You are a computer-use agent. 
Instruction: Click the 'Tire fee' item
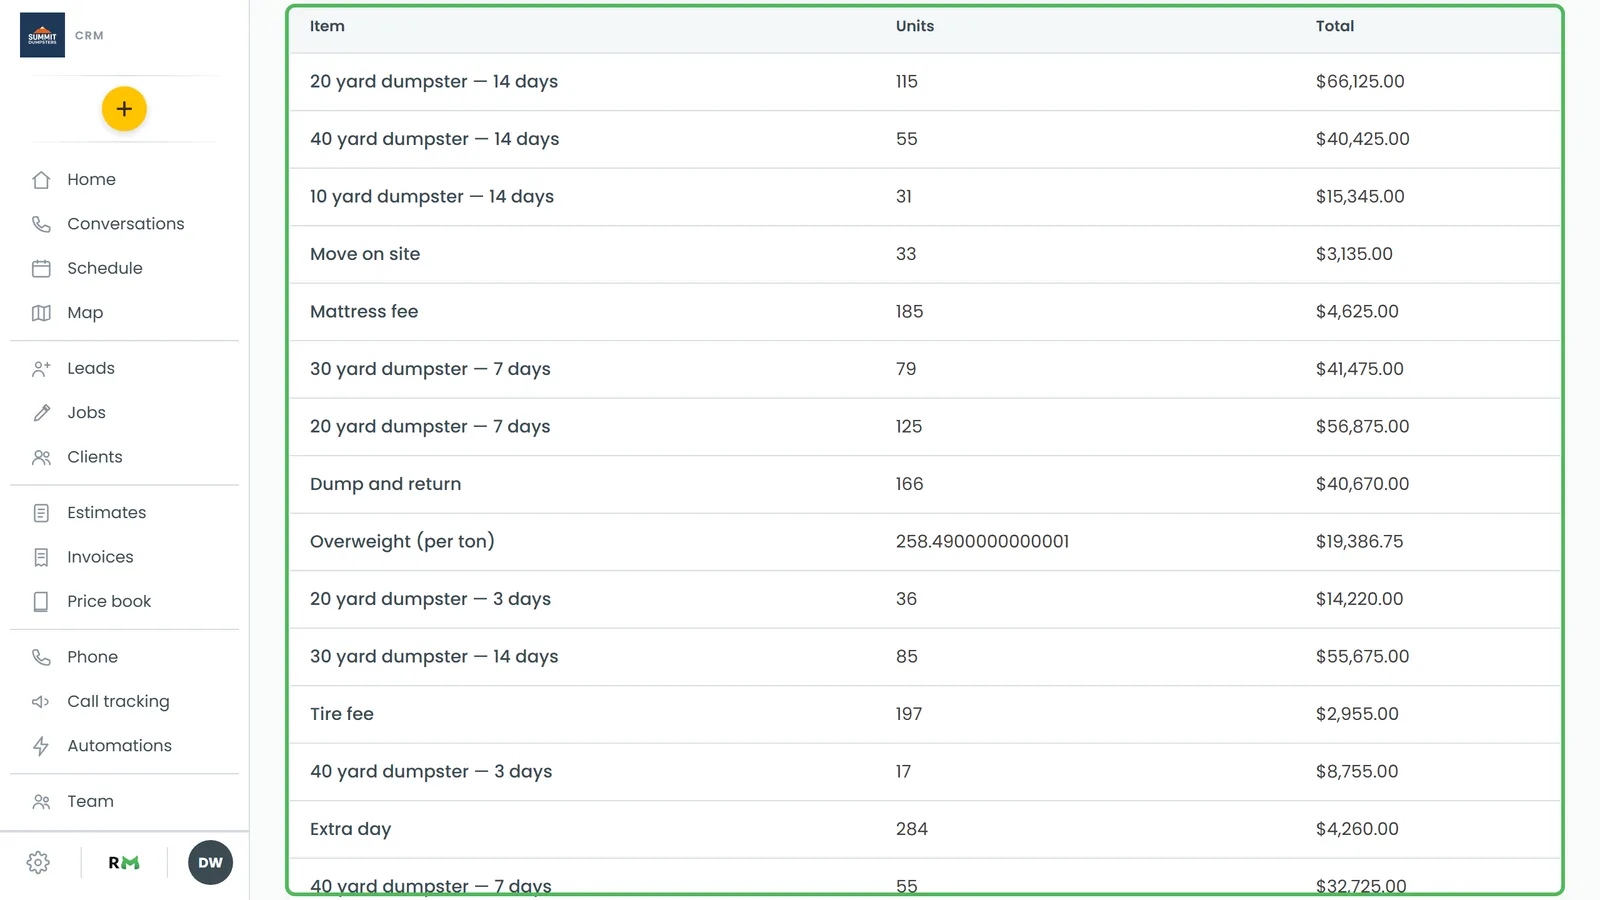pyautogui.click(x=342, y=714)
